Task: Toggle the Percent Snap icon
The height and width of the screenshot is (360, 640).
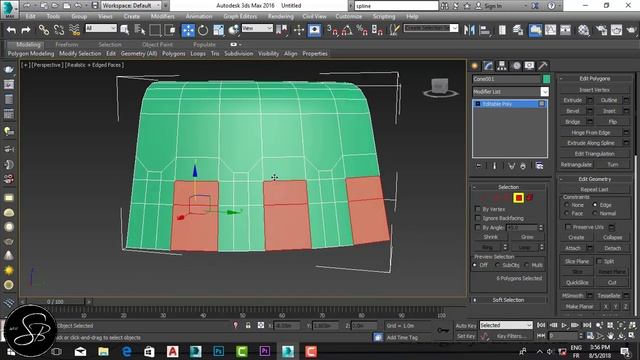Action: [362, 30]
